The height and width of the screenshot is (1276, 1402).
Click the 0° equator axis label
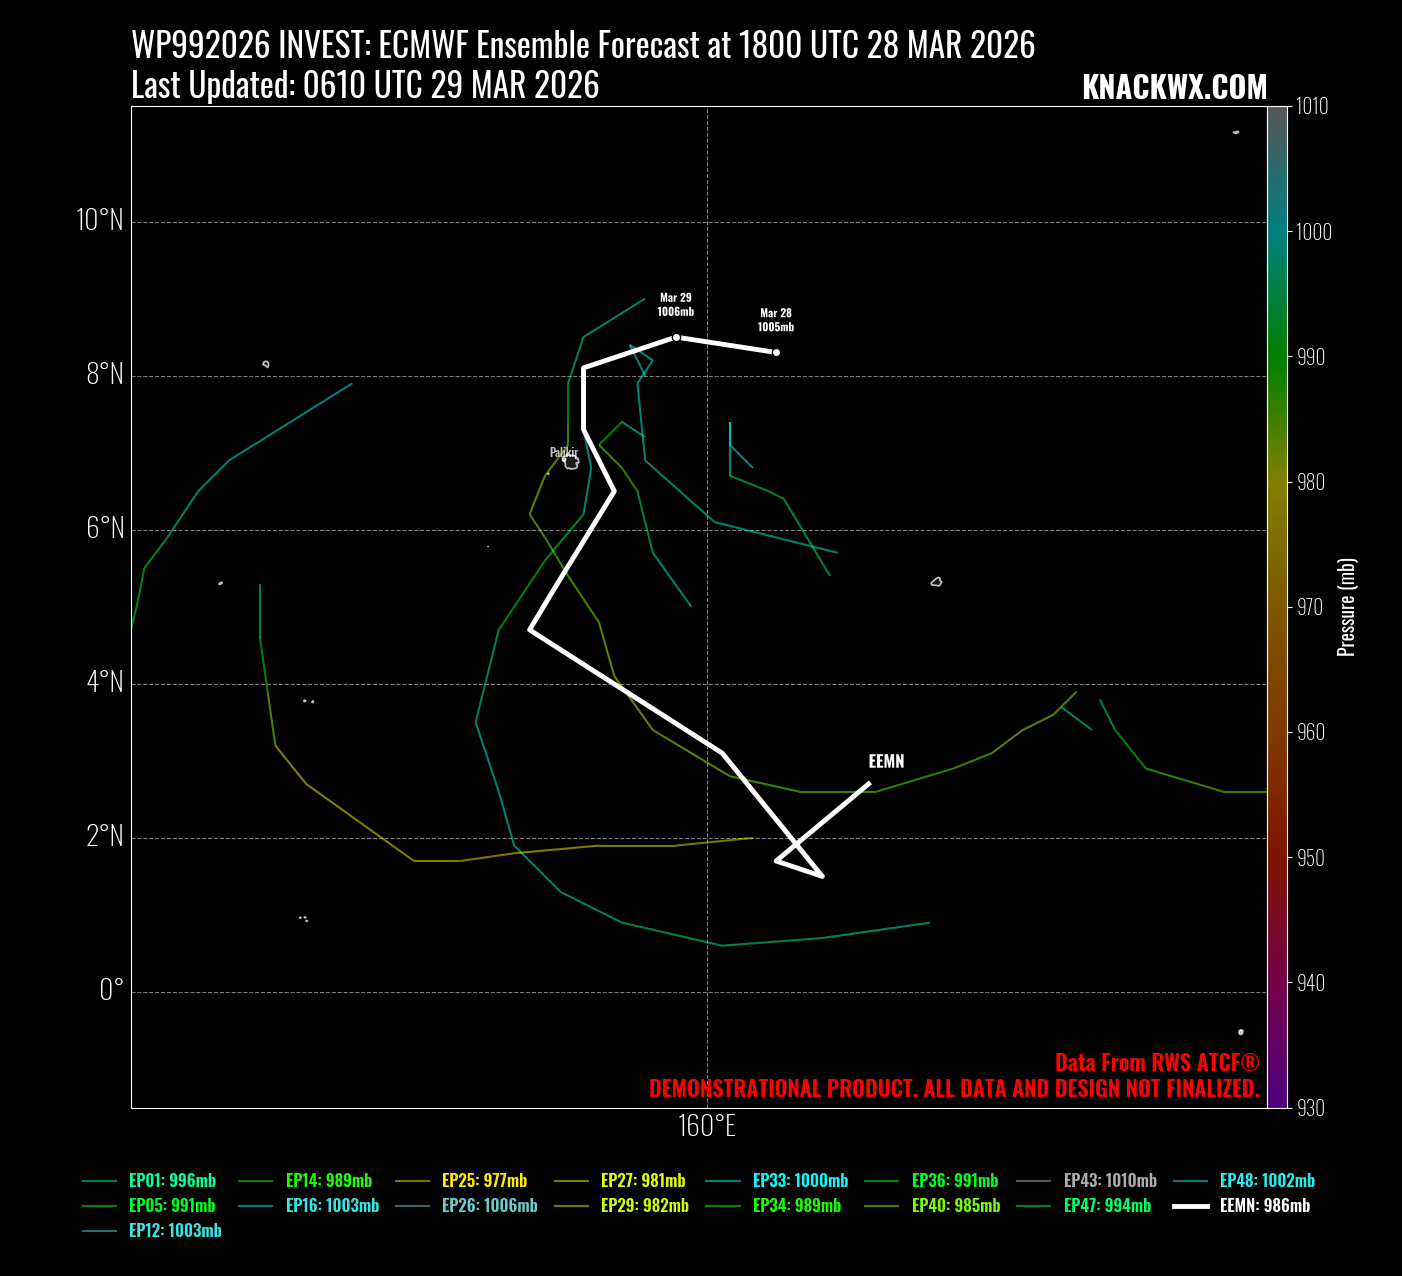pos(112,990)
